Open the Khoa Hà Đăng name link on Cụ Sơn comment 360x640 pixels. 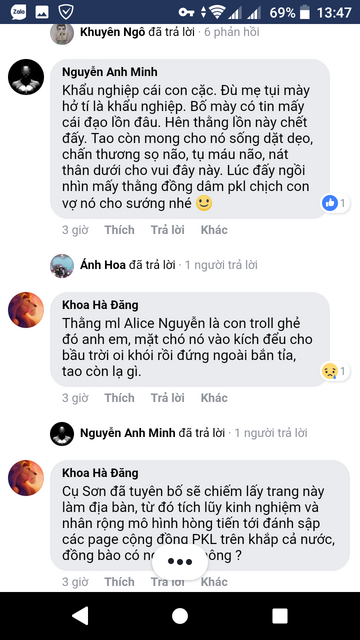(x=100, y=473)
